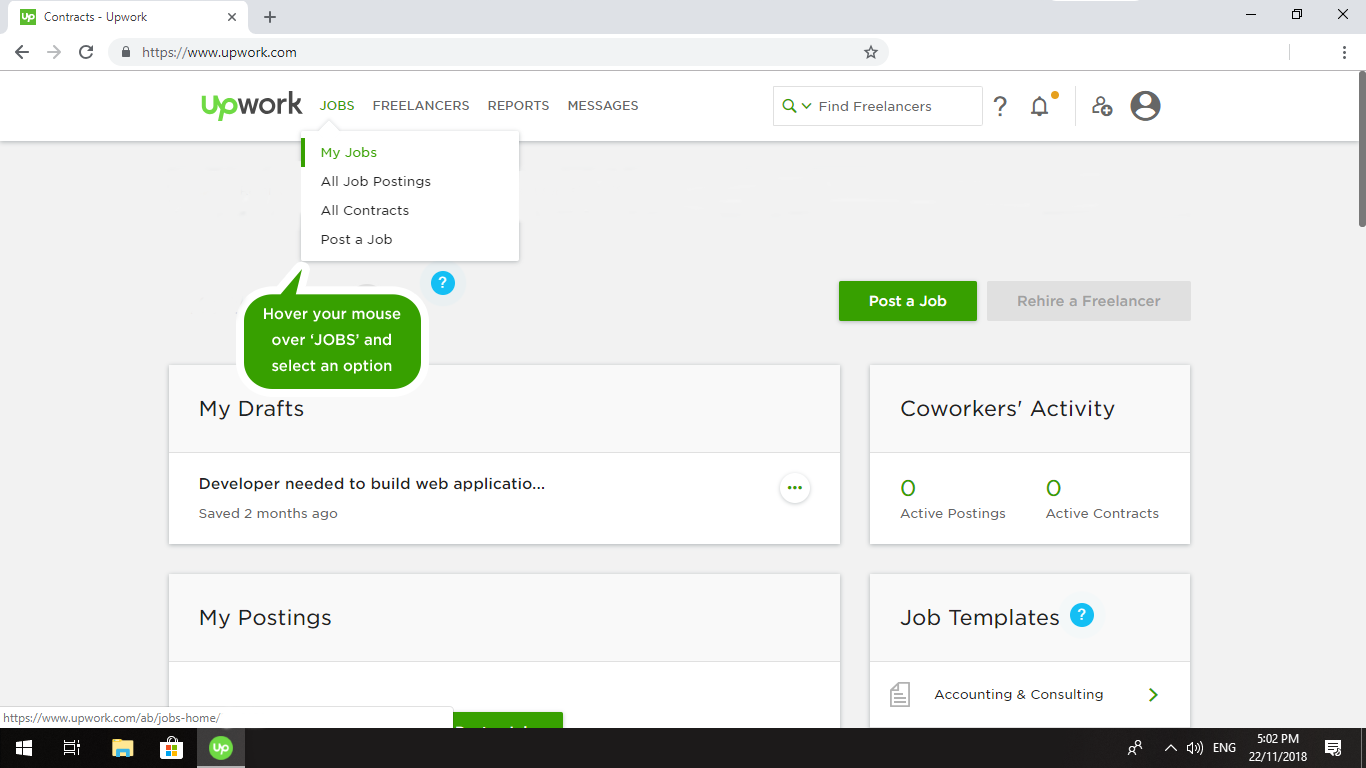Open the Freelancers navigation menu
Viewport: 1366px width, 768px height.
pyautogui.click(x=421, y=106)
